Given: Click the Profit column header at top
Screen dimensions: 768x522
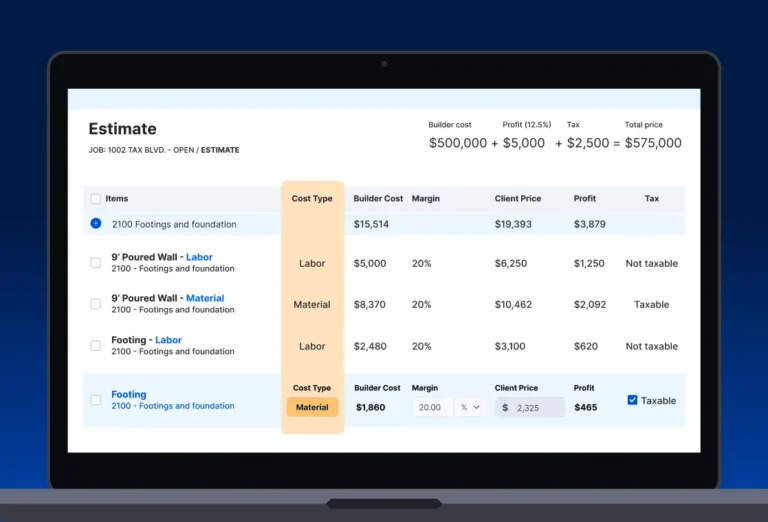Looking at the screenshot, I should 585,198.
